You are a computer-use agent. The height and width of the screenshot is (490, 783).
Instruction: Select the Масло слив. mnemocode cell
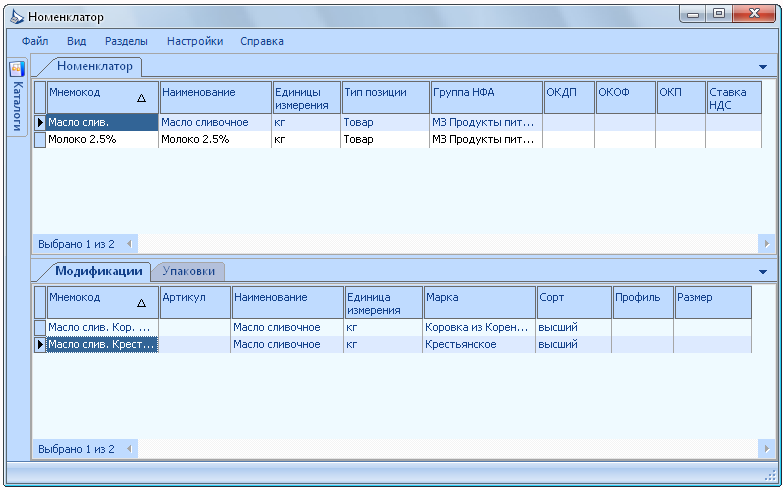(102, 122)
